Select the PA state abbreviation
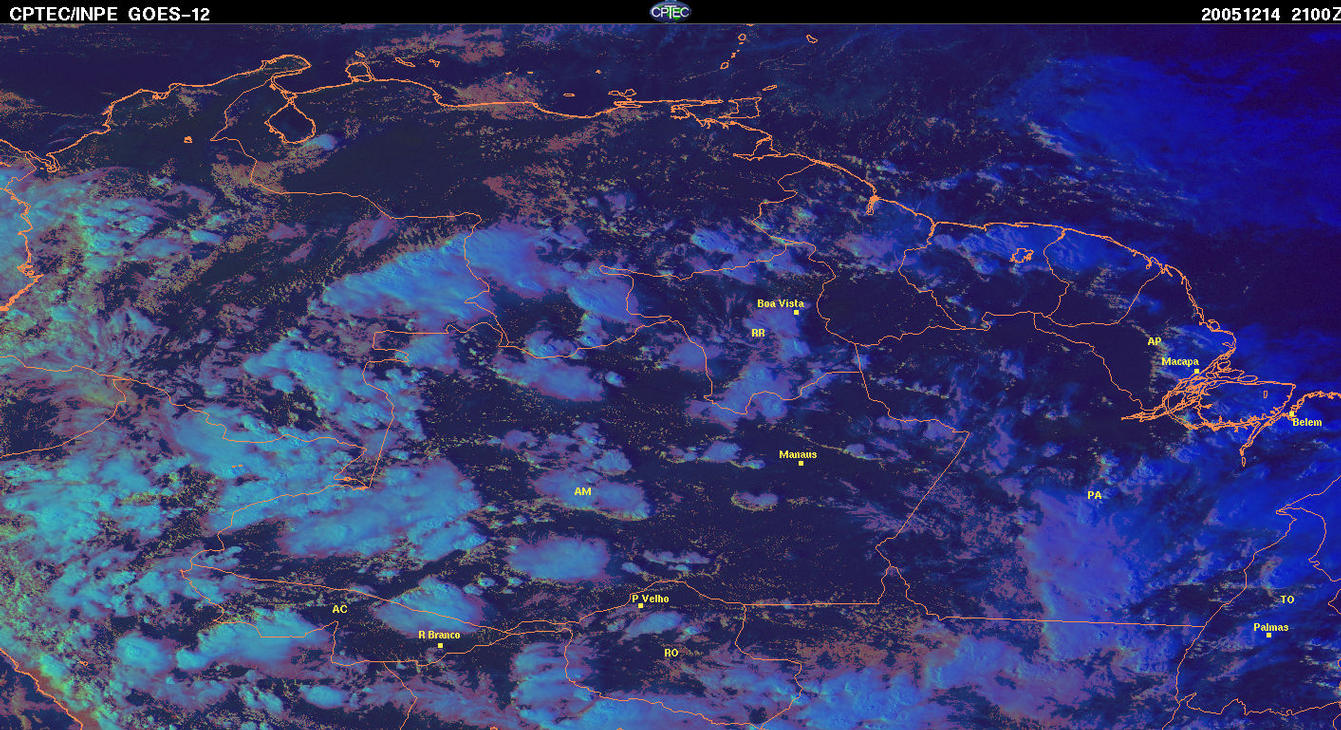This screenshot has height=730, width=1341. pyautogui.click(x=1094, y=495)
